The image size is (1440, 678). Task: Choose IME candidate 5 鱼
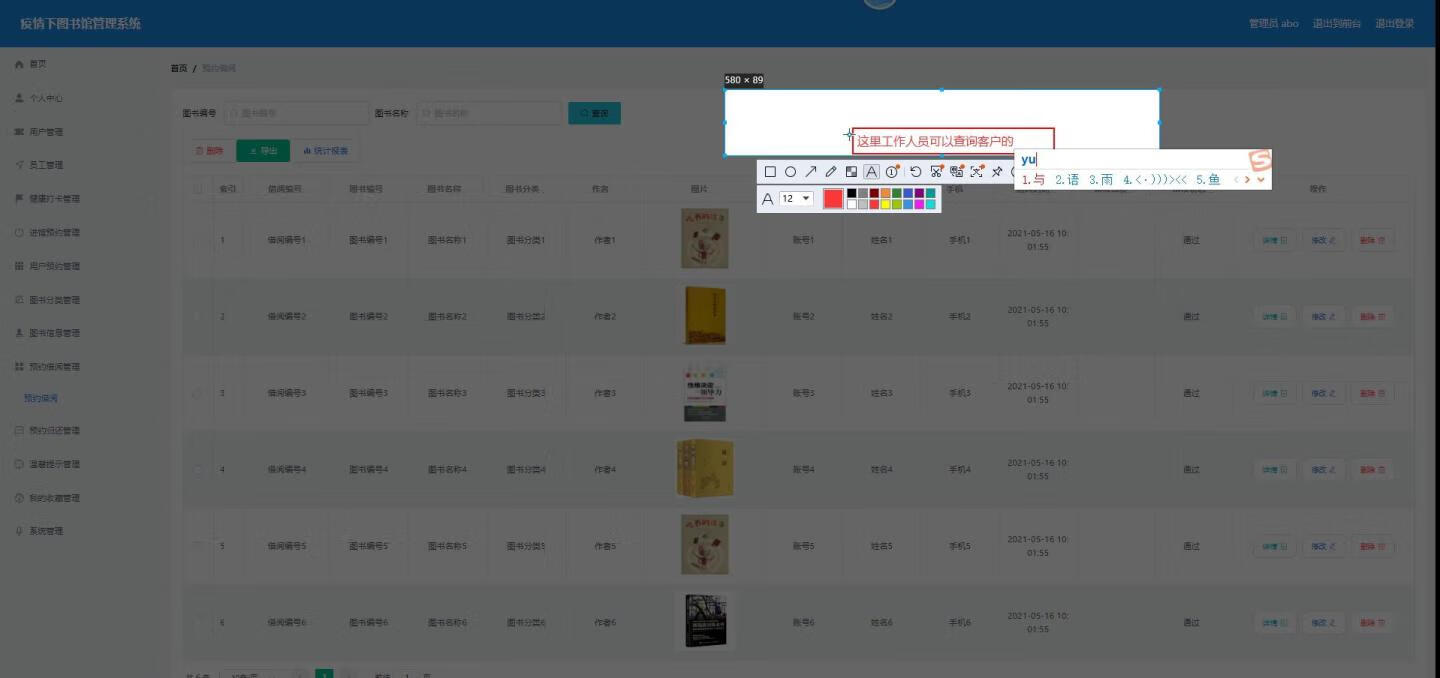(x=1208, y=180)
